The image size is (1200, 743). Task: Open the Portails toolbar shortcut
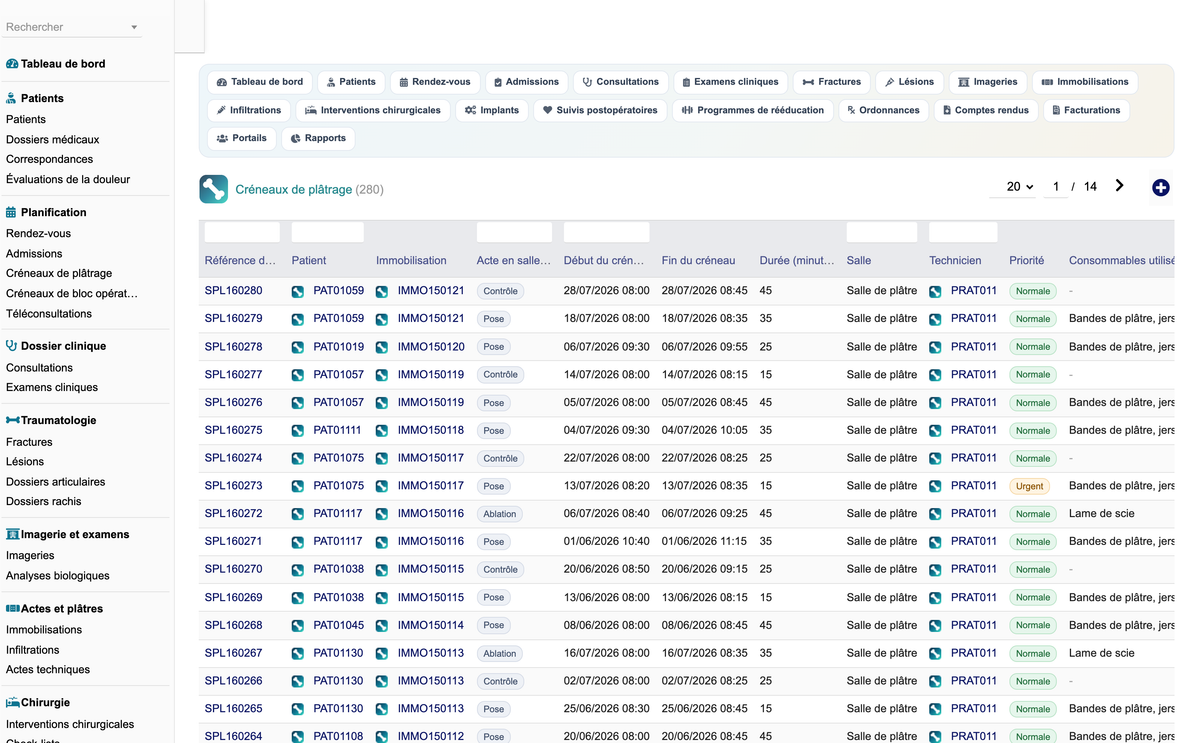tap(241, 138)
